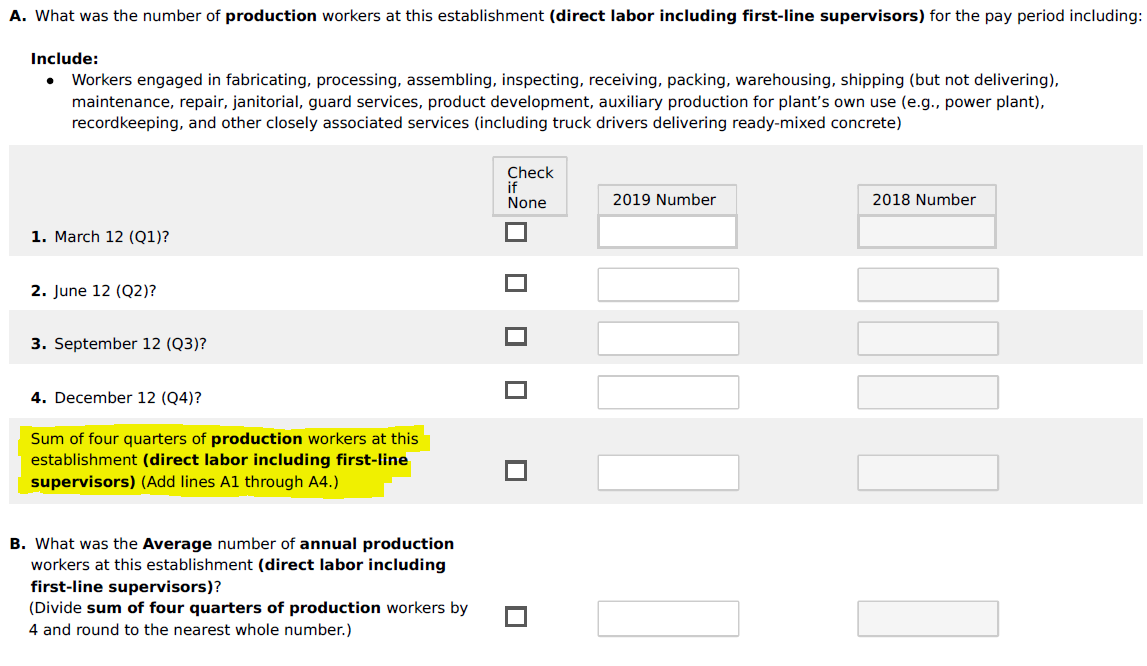Click the 2019 average production workers field
Image resolution: width=1147 pixels, height=666 pixels.
(x=668, y=618)
